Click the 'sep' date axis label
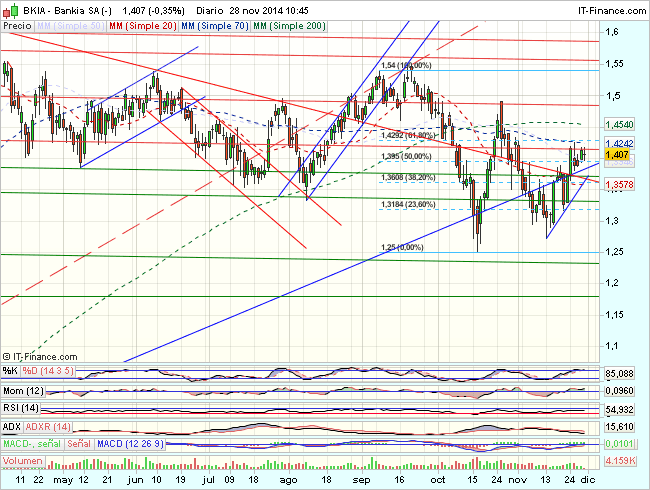Screen dimensions: 650x490 361,480
